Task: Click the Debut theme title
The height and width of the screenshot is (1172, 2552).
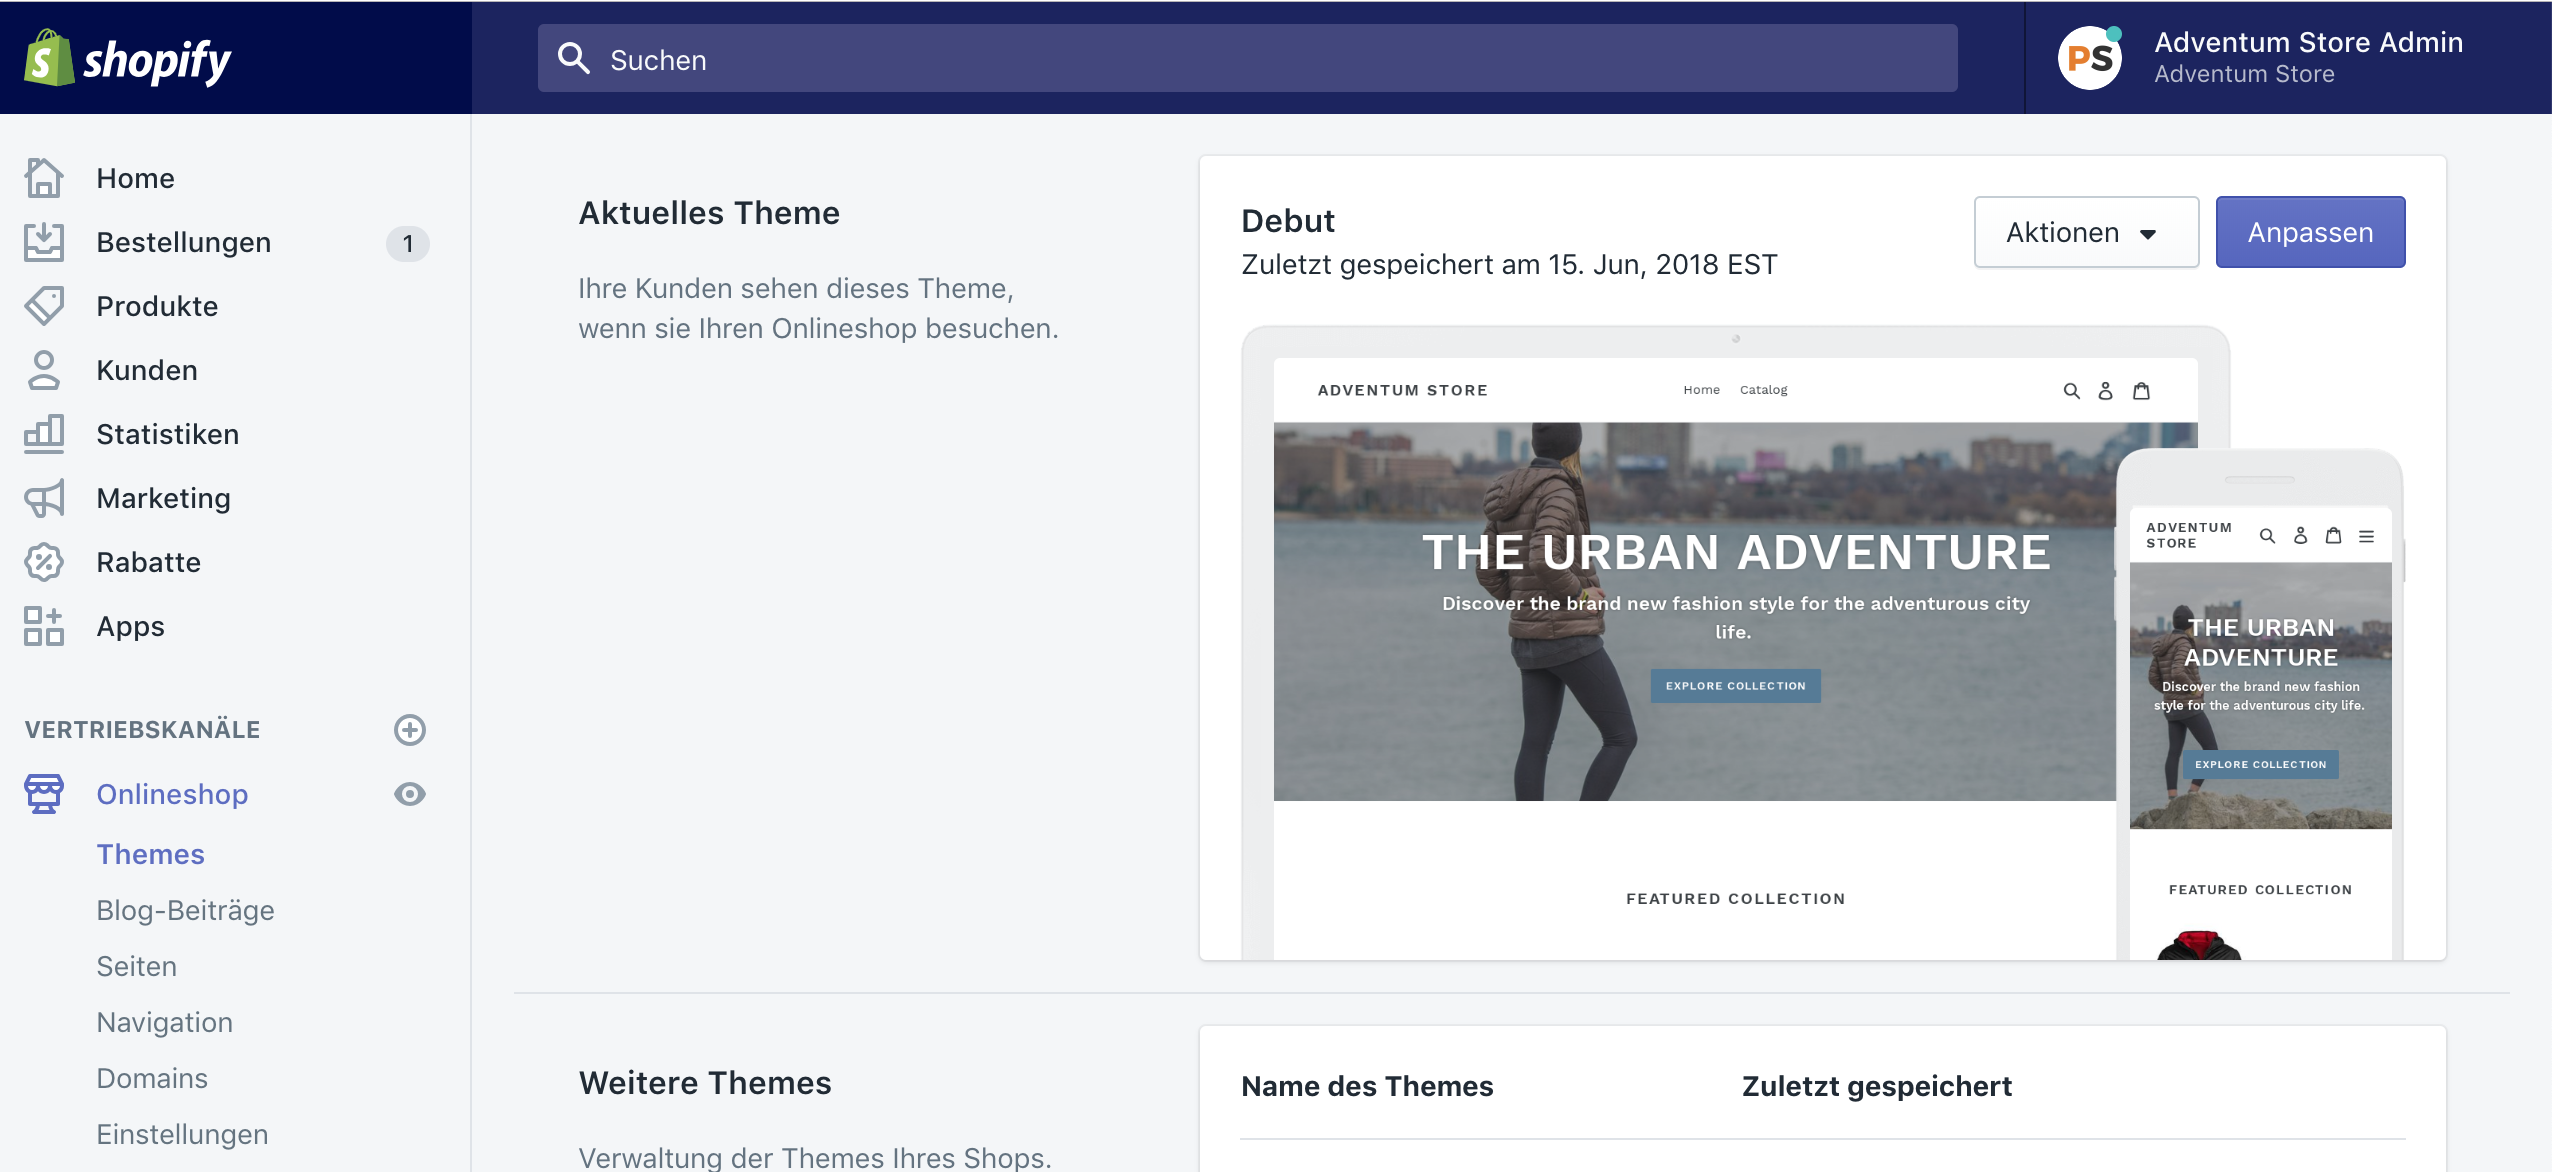Action: [x=1287, y=221]
